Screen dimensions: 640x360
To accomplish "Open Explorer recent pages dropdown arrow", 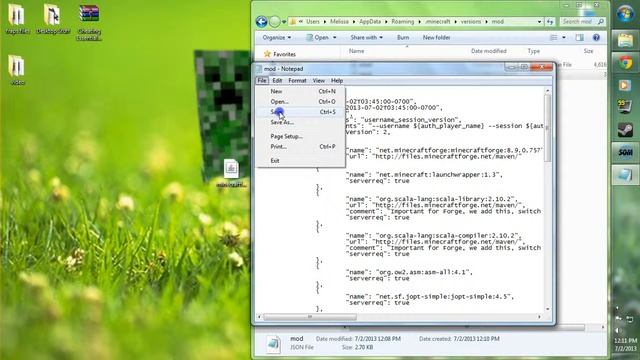I will coord(284,22).
